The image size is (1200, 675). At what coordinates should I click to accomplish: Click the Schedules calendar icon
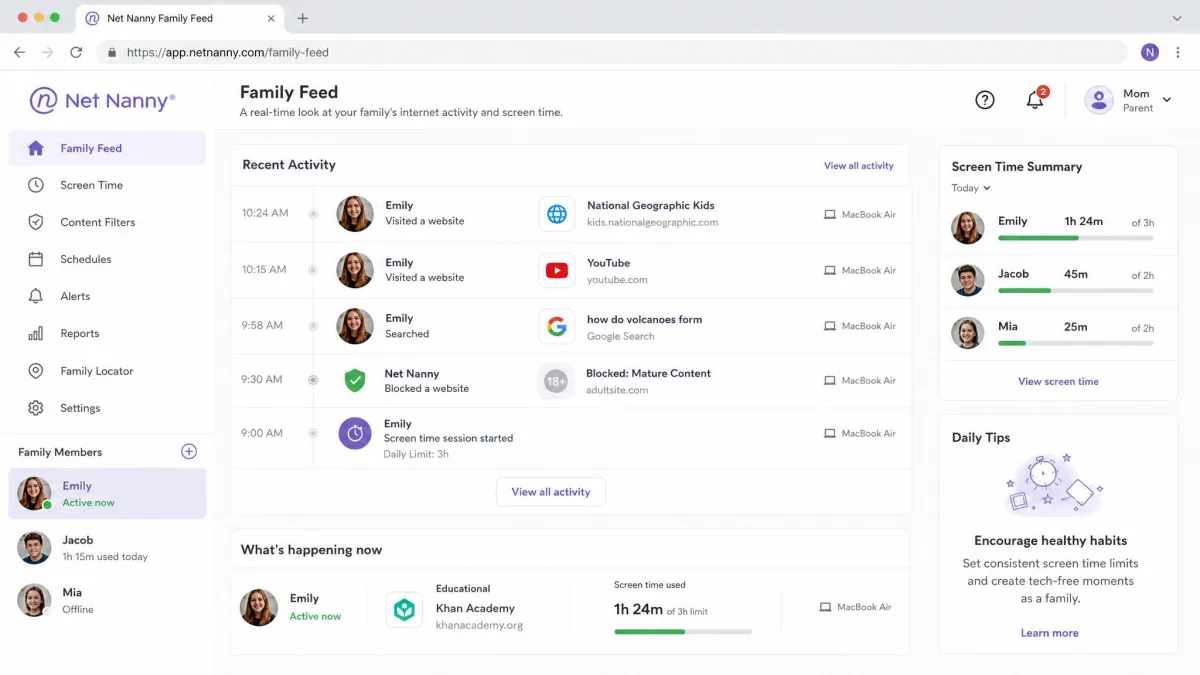(36, 259)
